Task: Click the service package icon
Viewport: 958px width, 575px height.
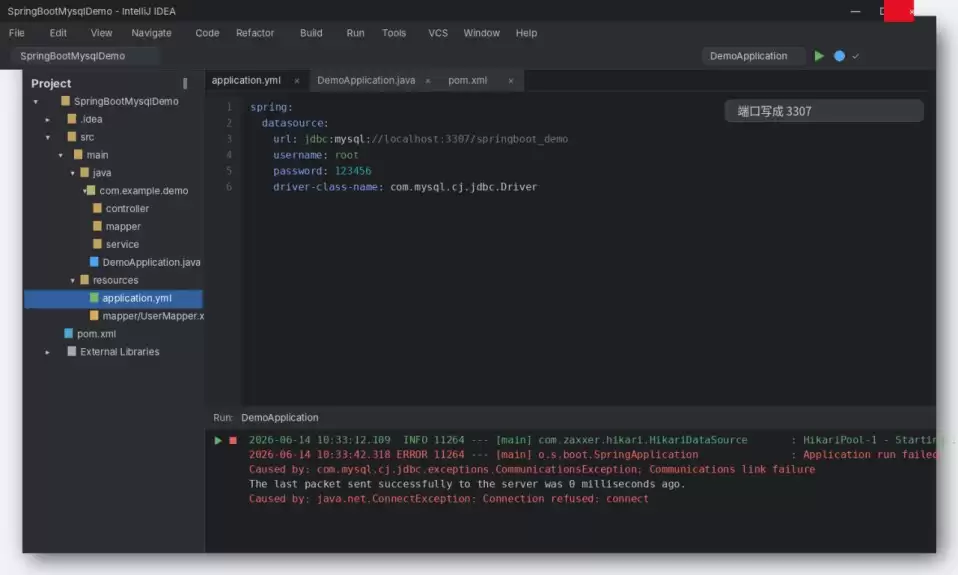Action: pyautogui.click(x=97, y=244)
